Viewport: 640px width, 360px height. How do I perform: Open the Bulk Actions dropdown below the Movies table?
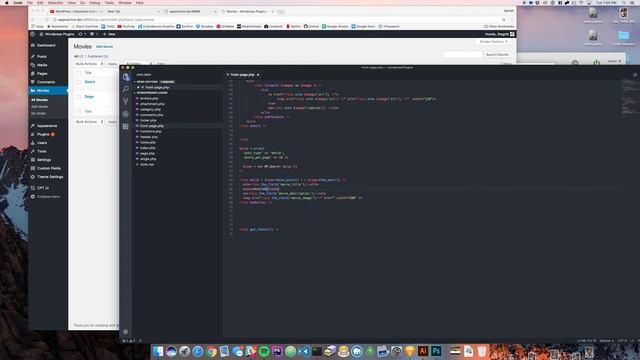(x=89, y=122)
